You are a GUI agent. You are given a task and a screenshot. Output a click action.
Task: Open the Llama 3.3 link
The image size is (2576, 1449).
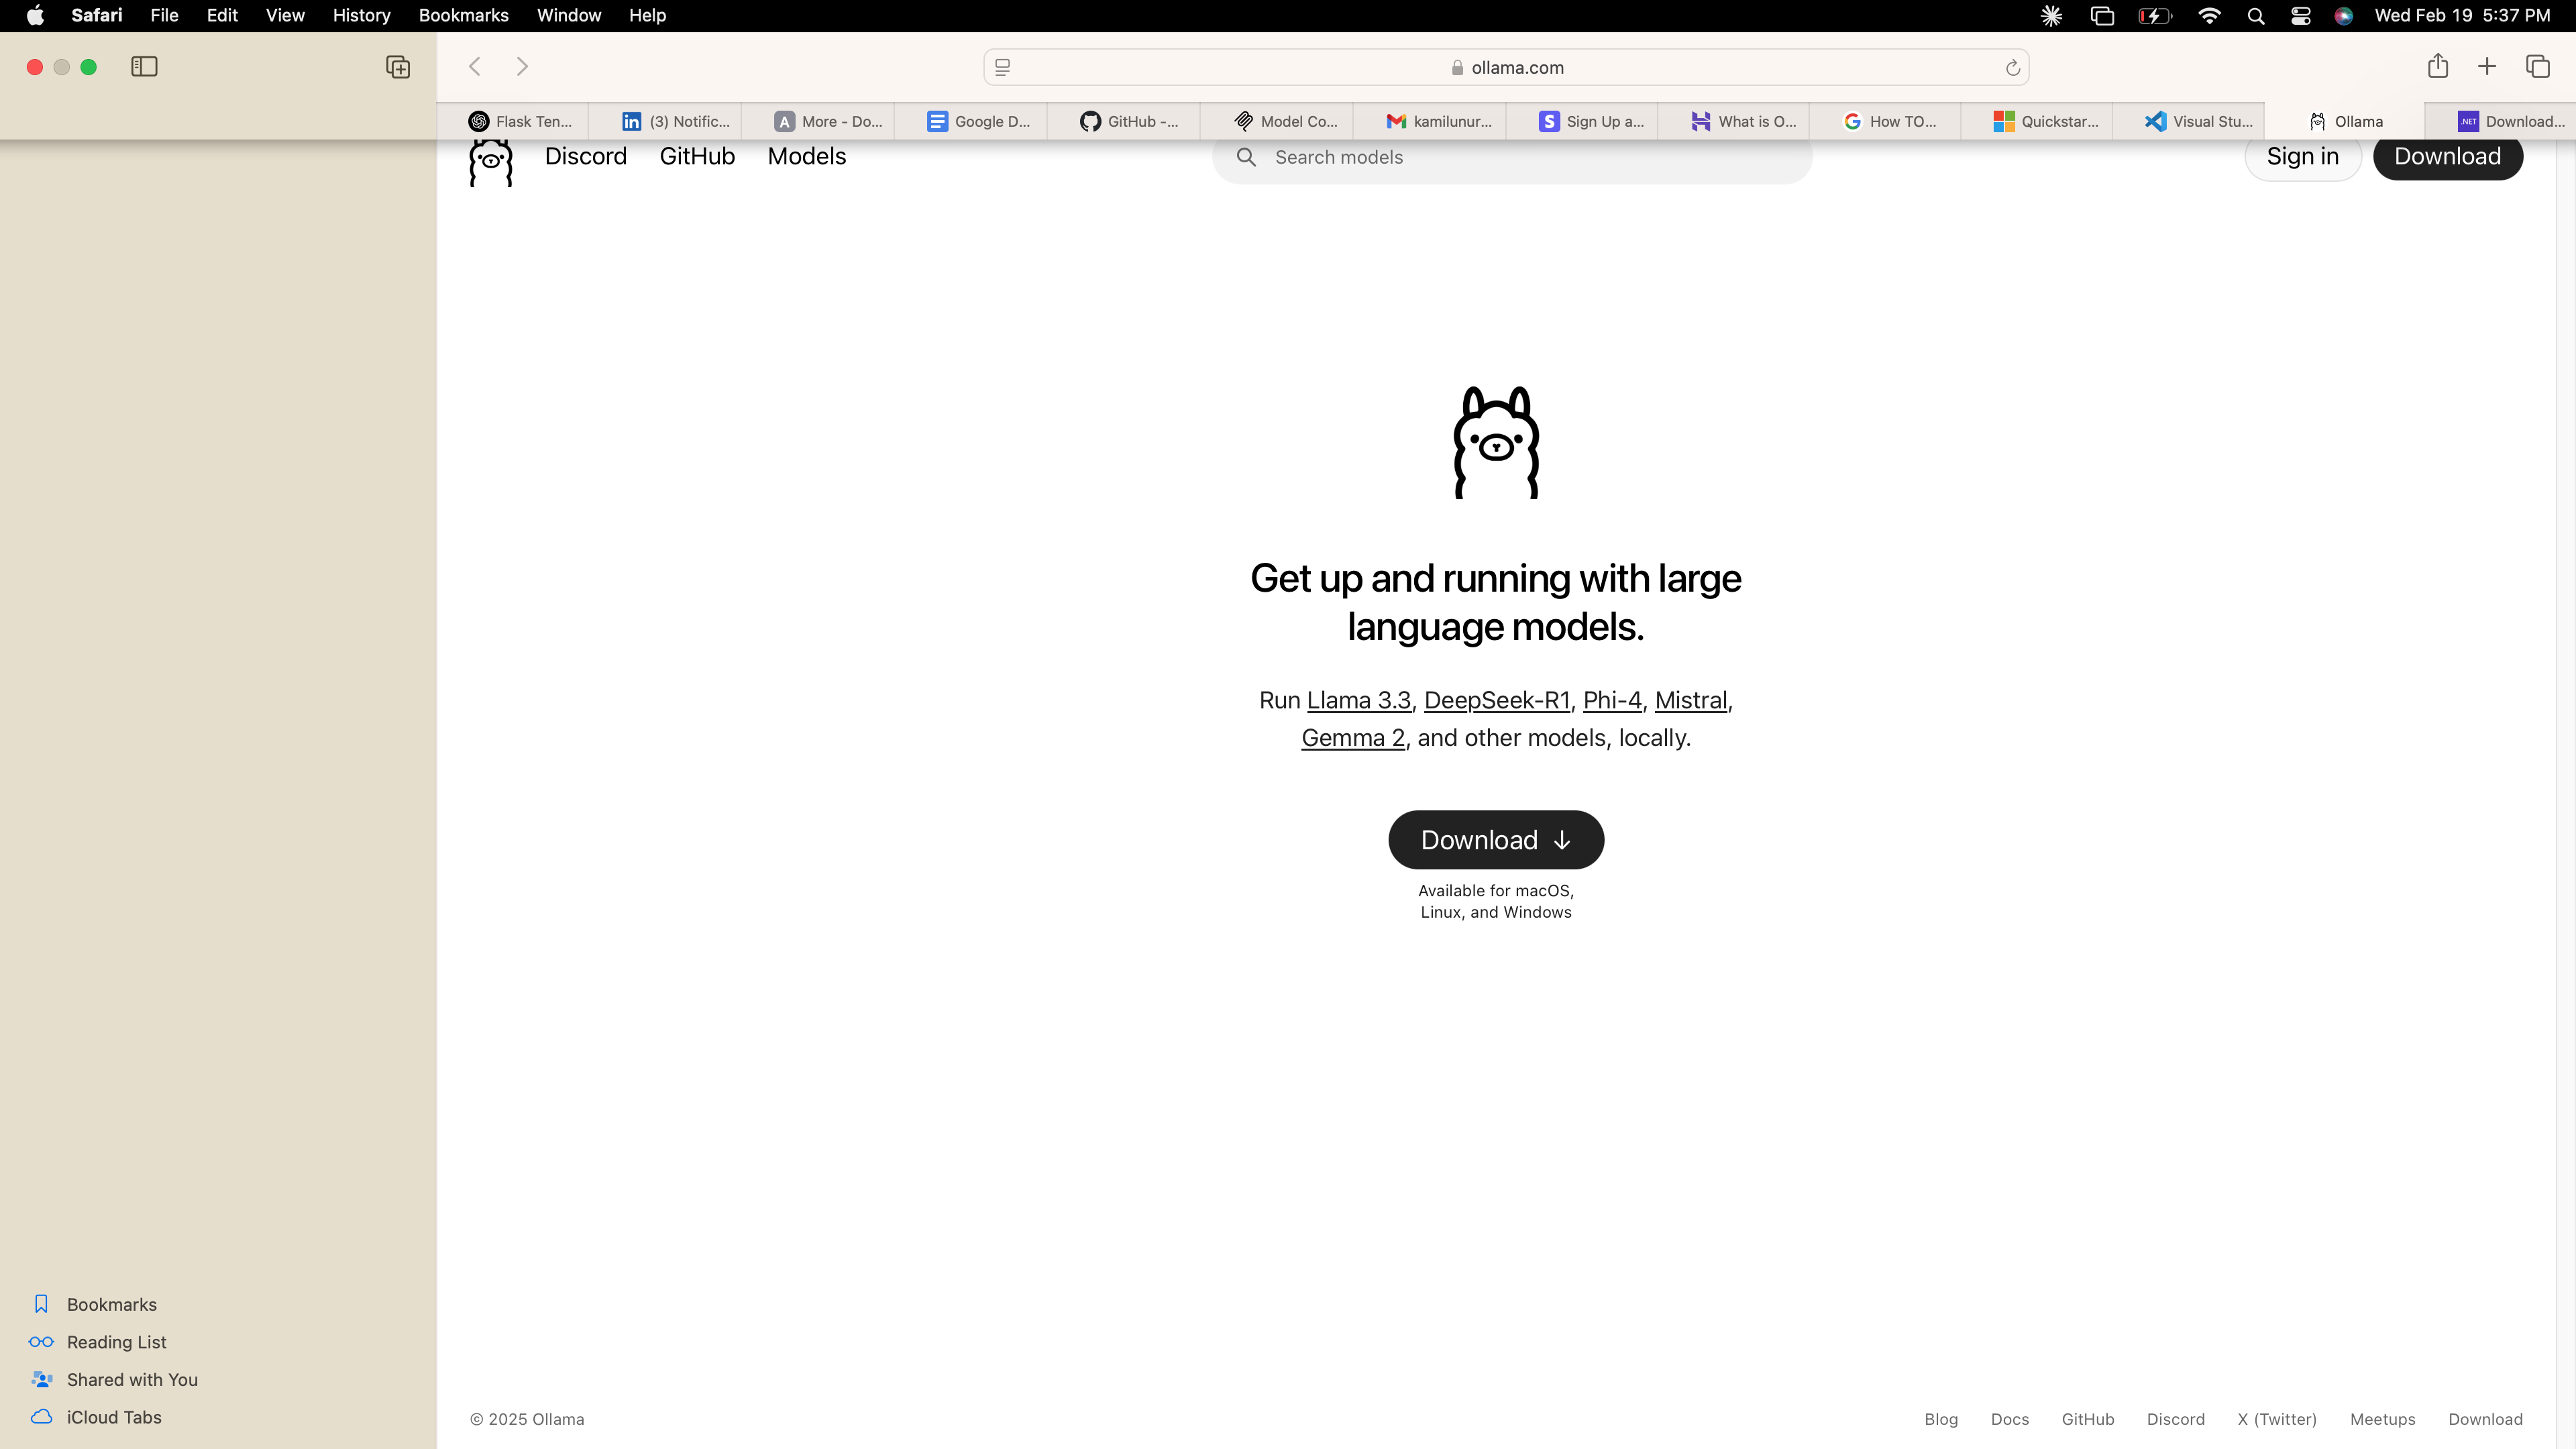(1358, 700)
